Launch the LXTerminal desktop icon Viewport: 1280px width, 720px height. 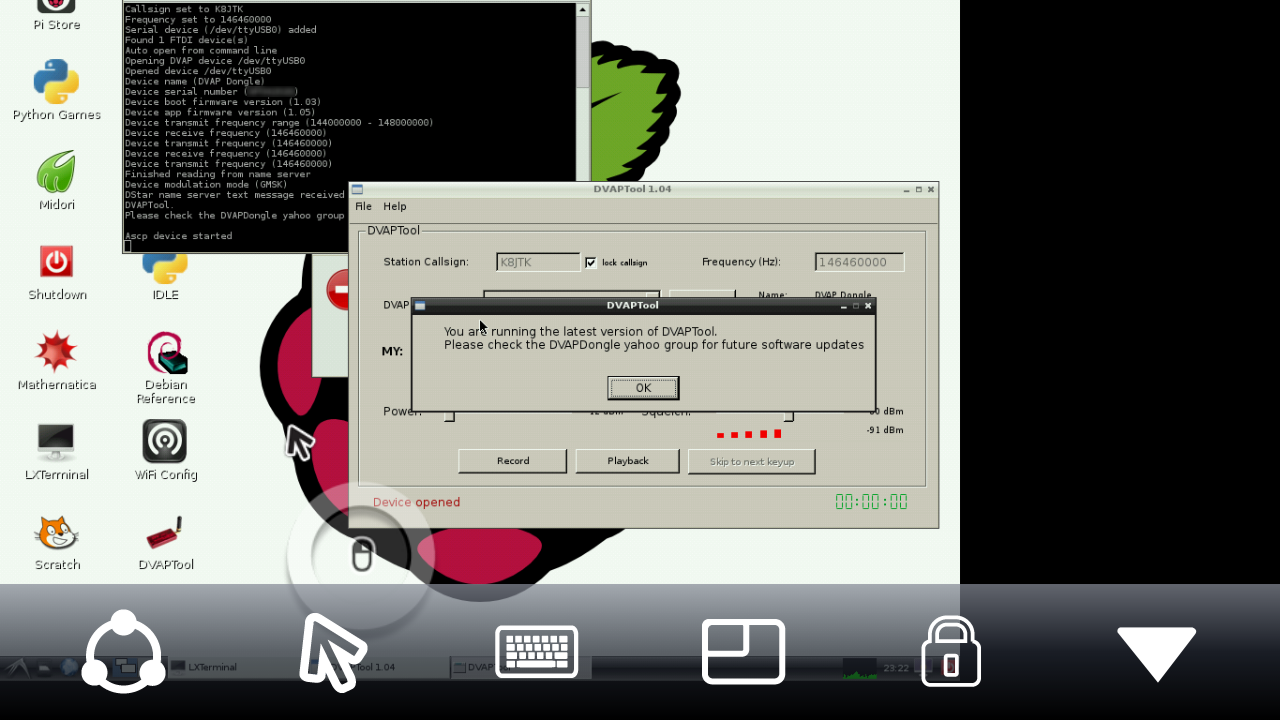coord(57,451)
